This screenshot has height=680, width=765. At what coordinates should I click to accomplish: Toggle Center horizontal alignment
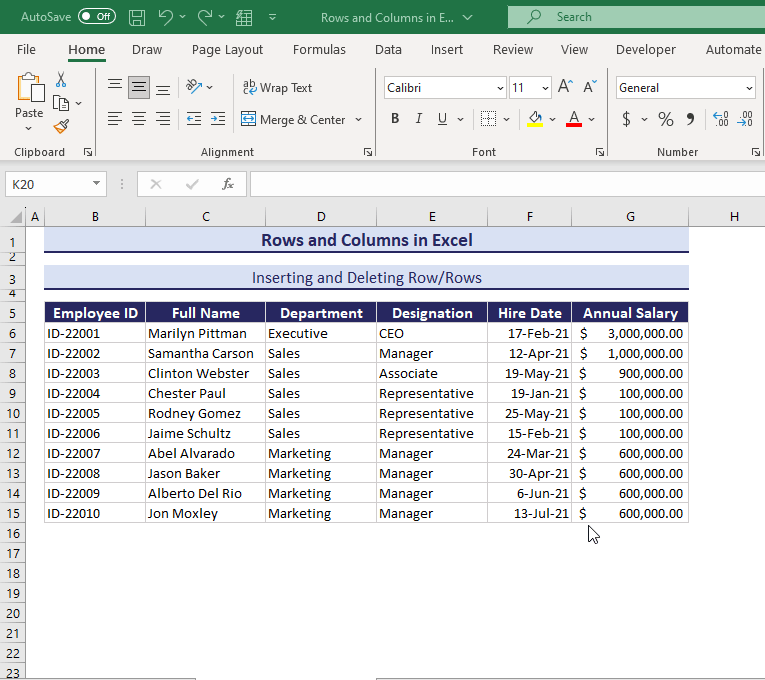pyautogui.click(x=139, y=119)
